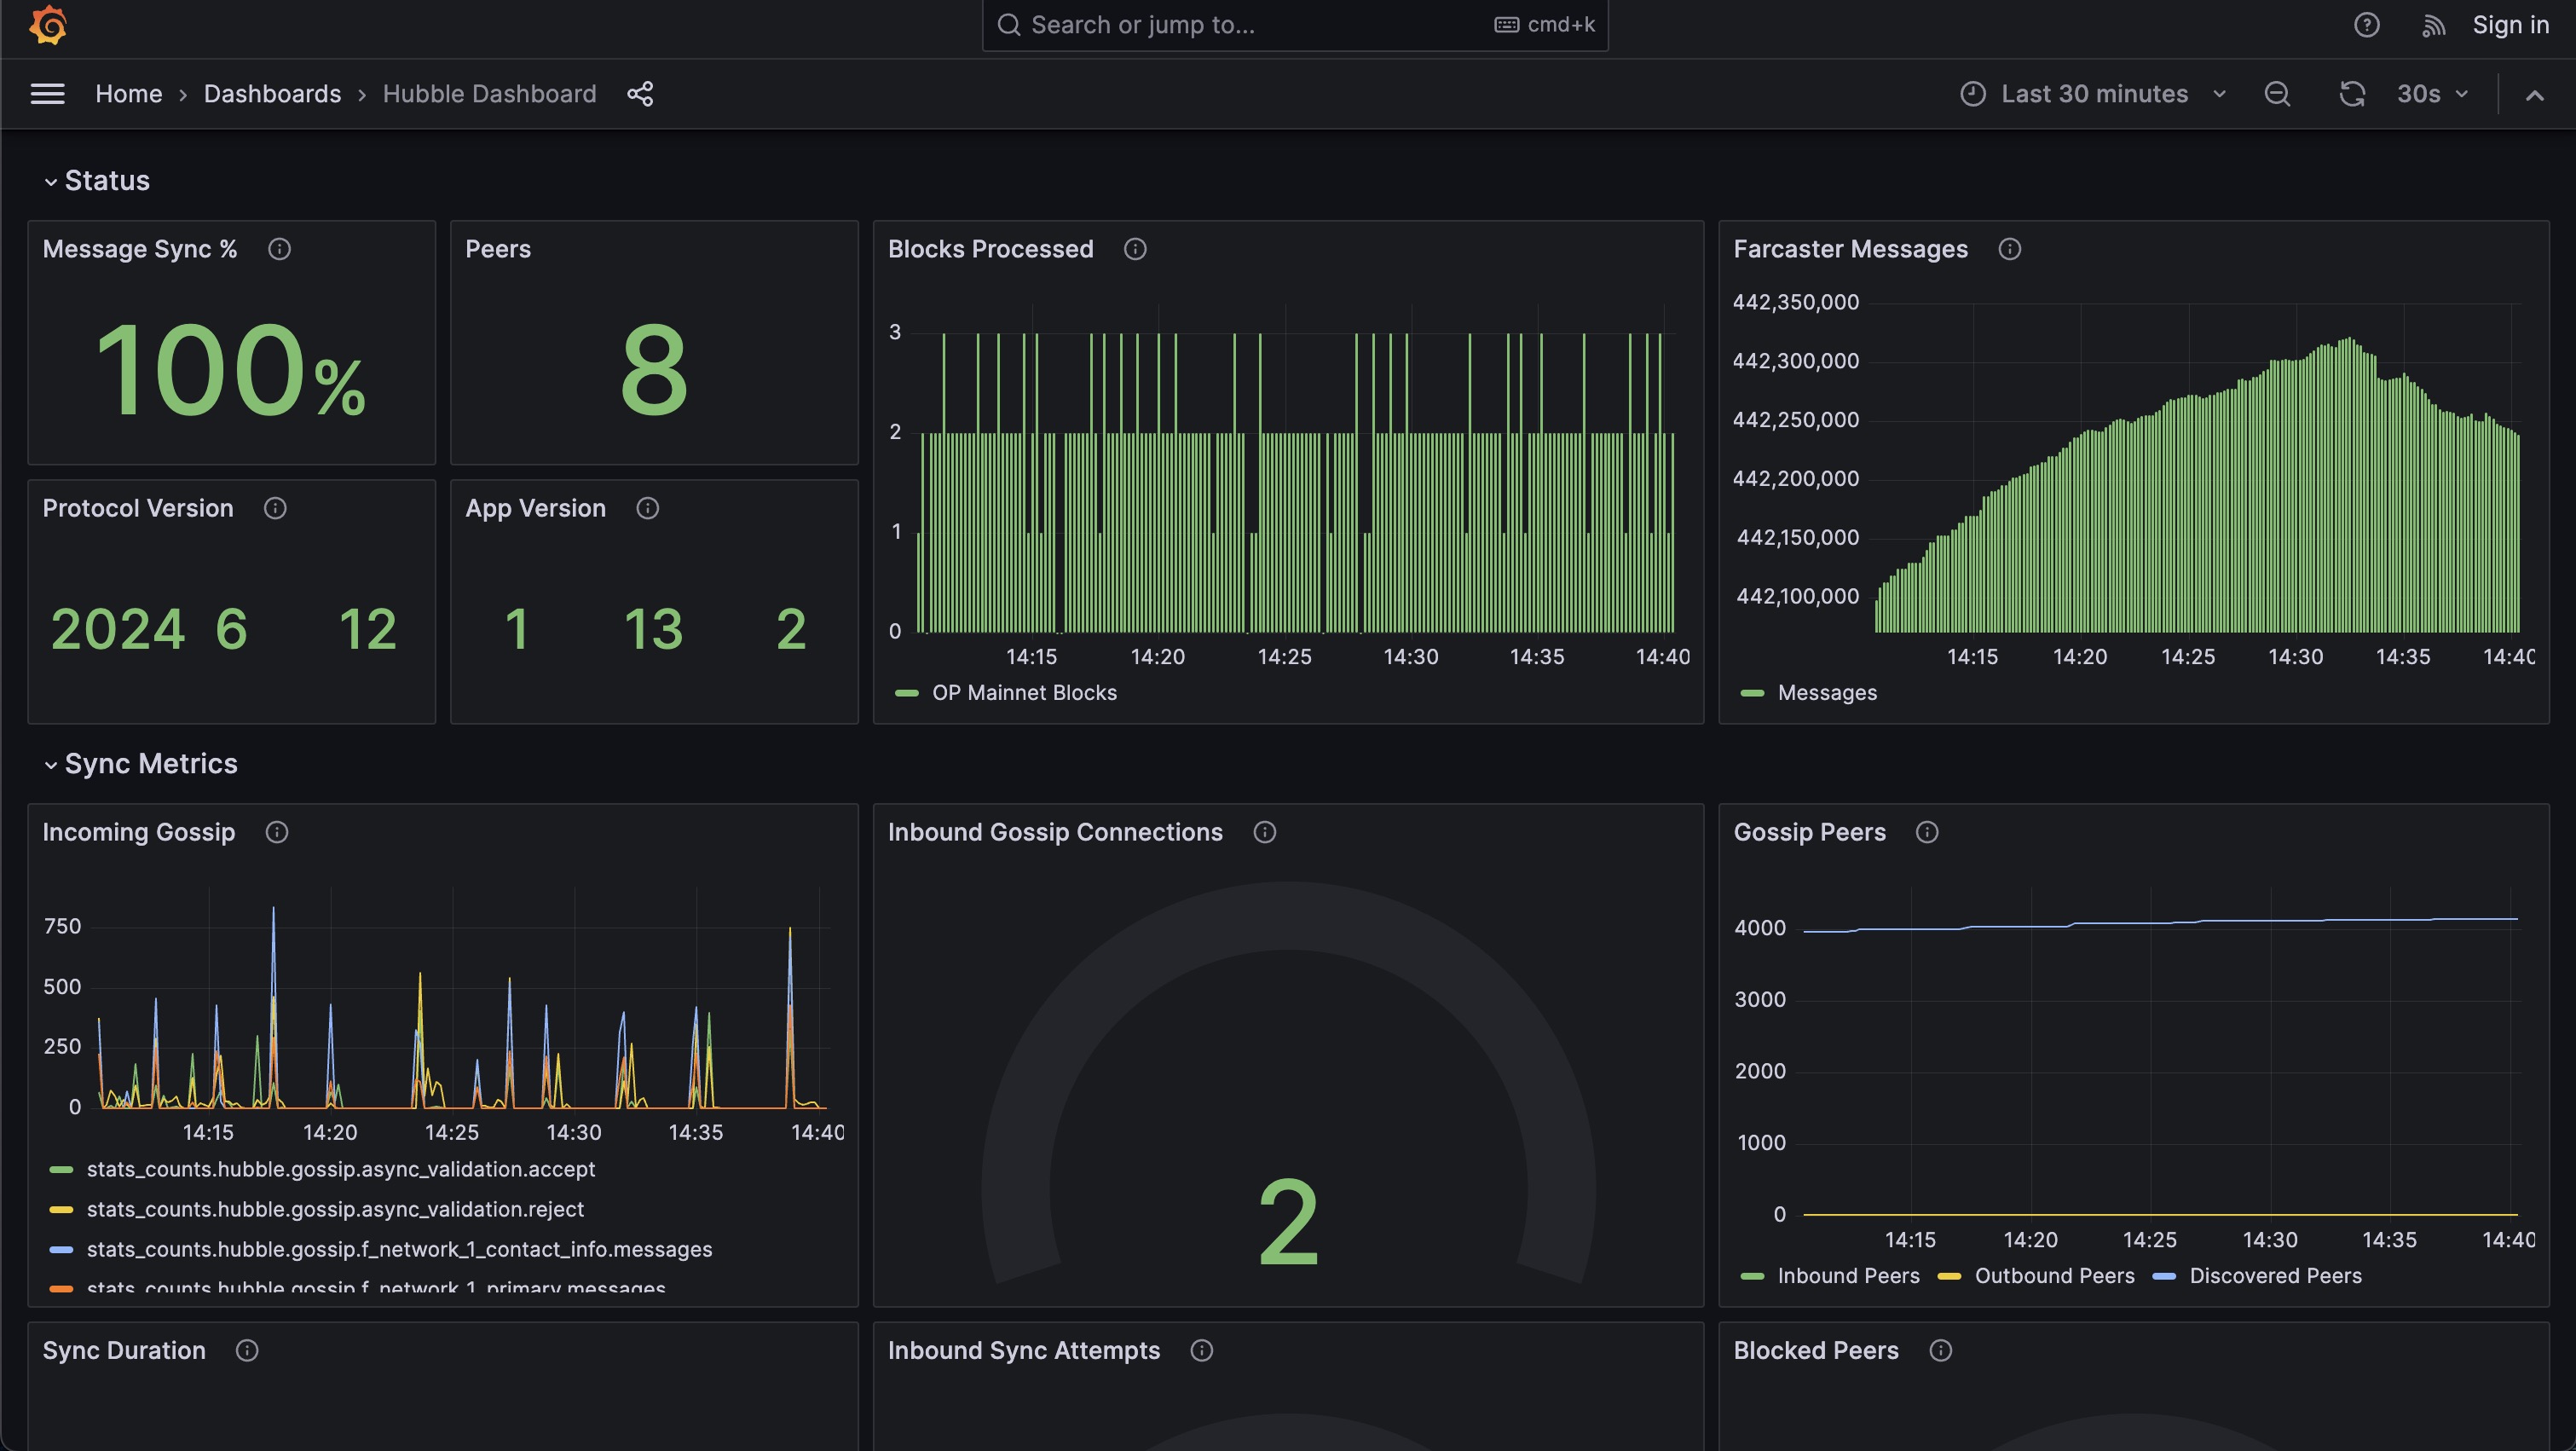
Task: Open the Last 30 minutes time range dropdown
Action: point(2094,94)
